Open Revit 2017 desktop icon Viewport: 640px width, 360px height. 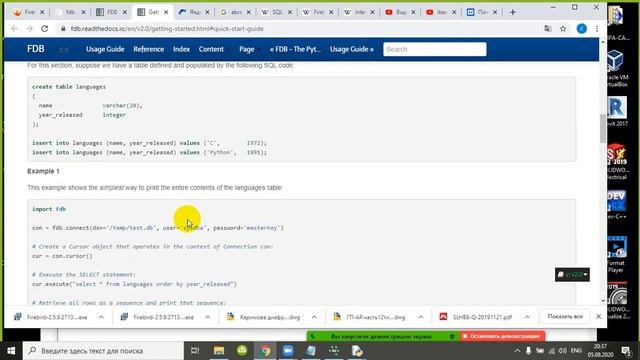[616, 111]
